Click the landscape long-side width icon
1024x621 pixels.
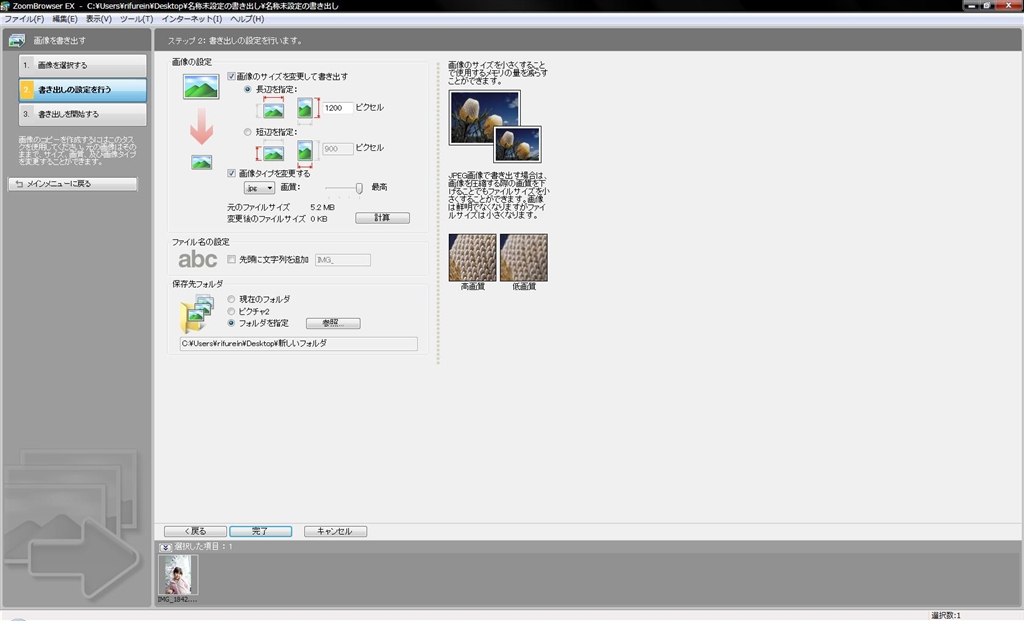273,110
